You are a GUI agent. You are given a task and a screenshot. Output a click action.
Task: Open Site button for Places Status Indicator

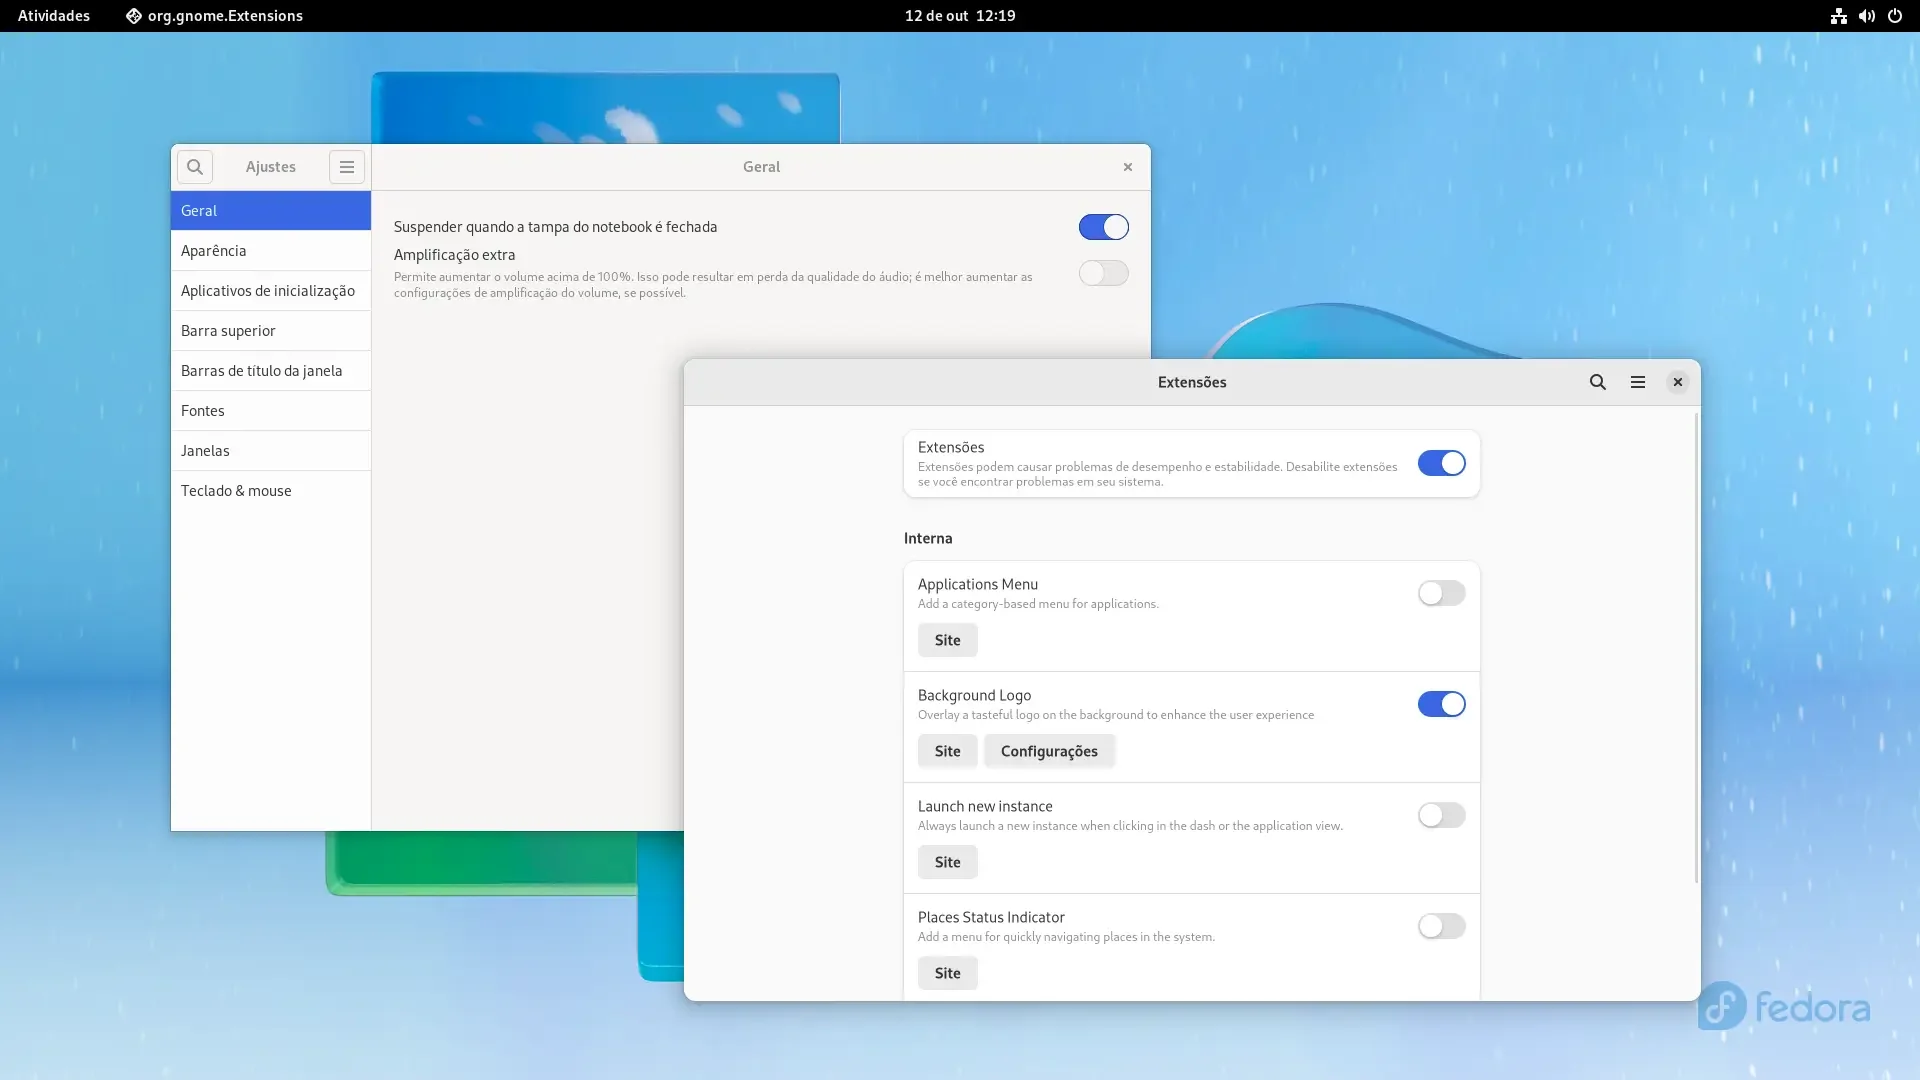[x=948, y=973]
